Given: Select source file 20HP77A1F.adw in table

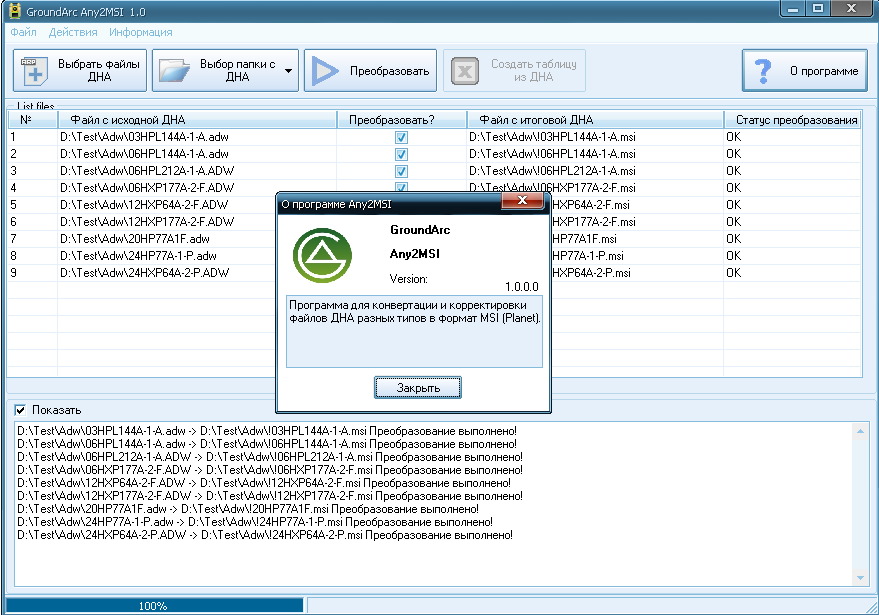Looking at the screenshot, I should (x=135, y=239).
